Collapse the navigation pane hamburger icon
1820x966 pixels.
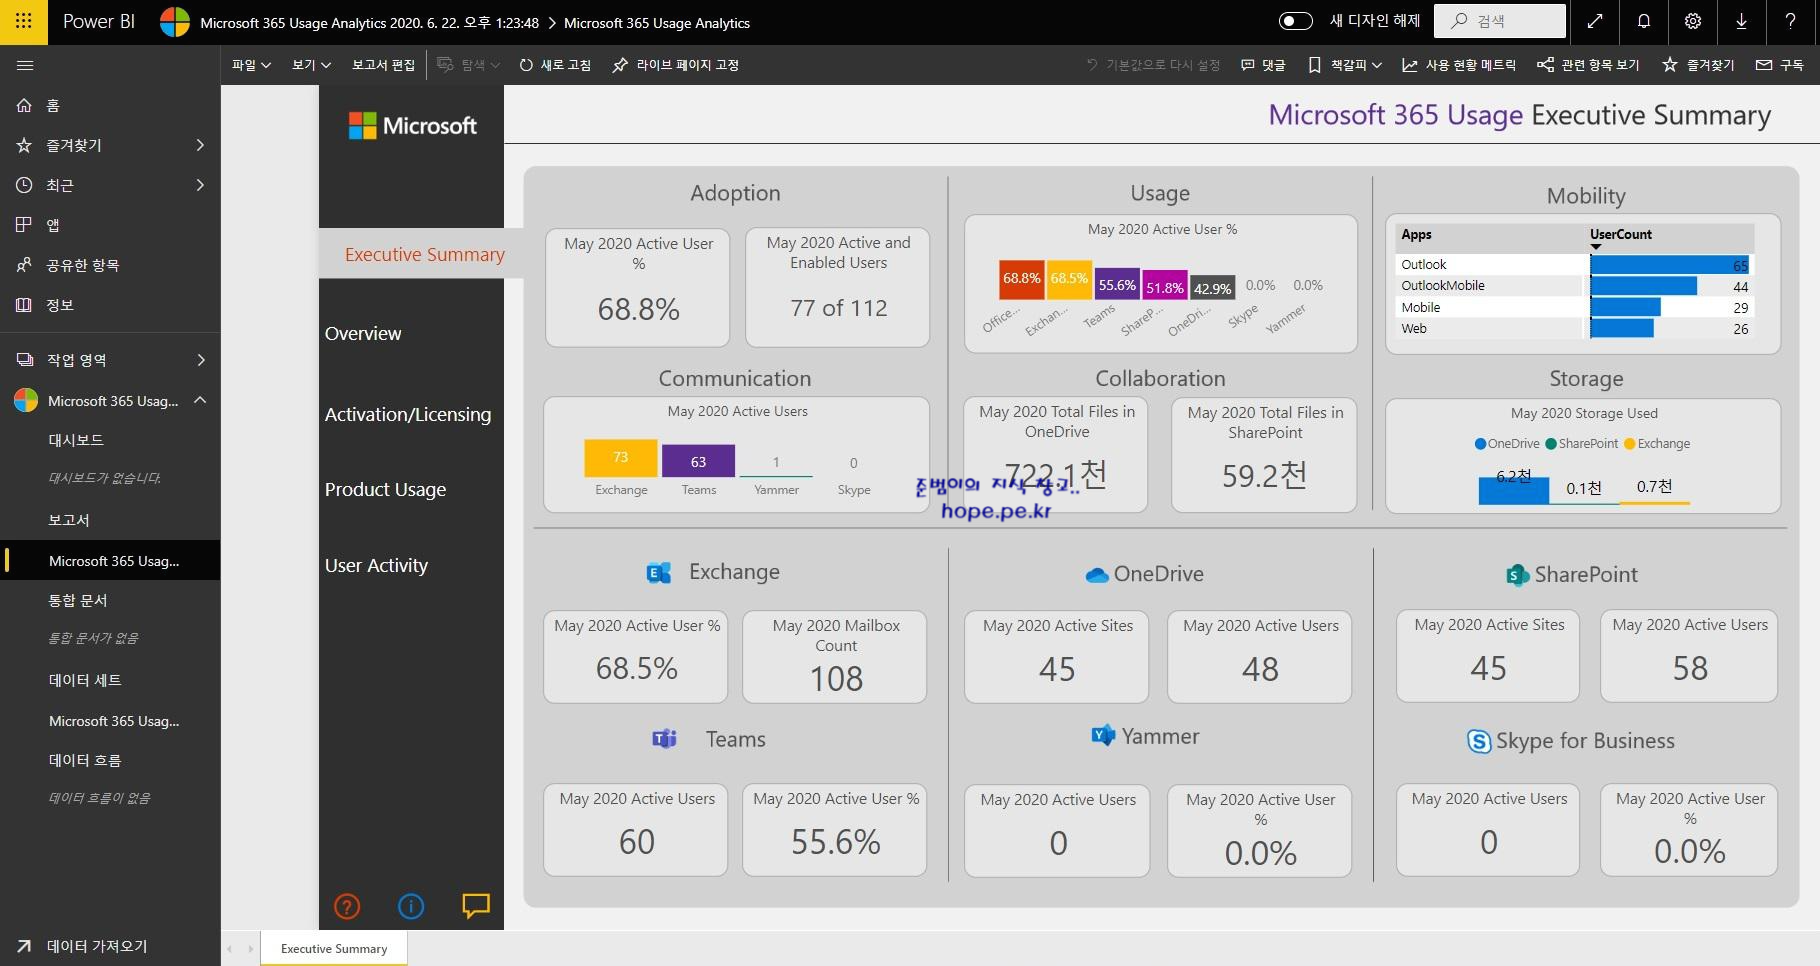[25, 65]
